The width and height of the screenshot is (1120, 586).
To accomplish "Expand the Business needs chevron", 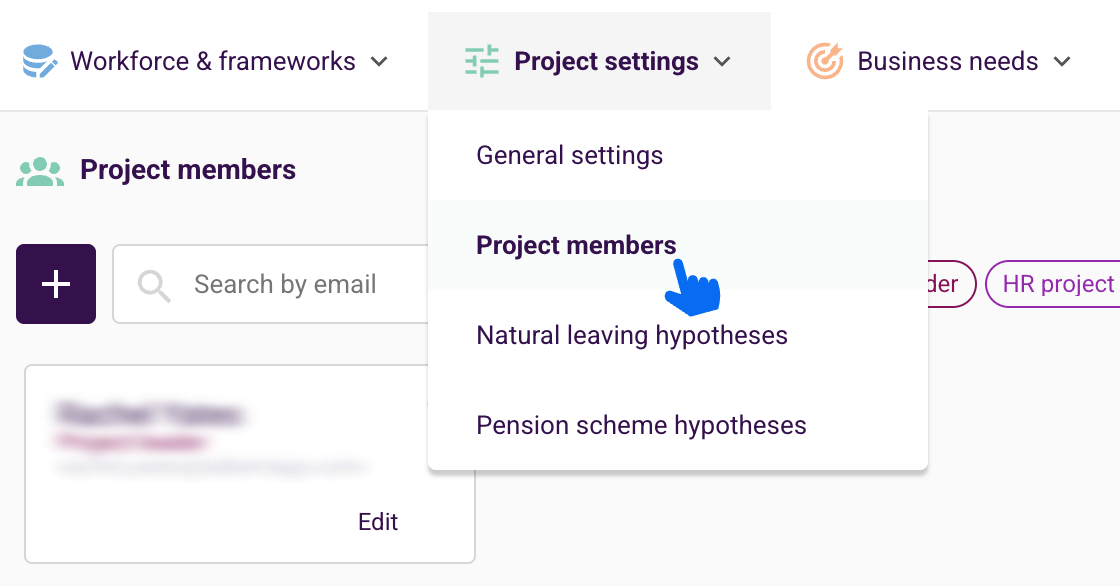I will point(1062,62).
